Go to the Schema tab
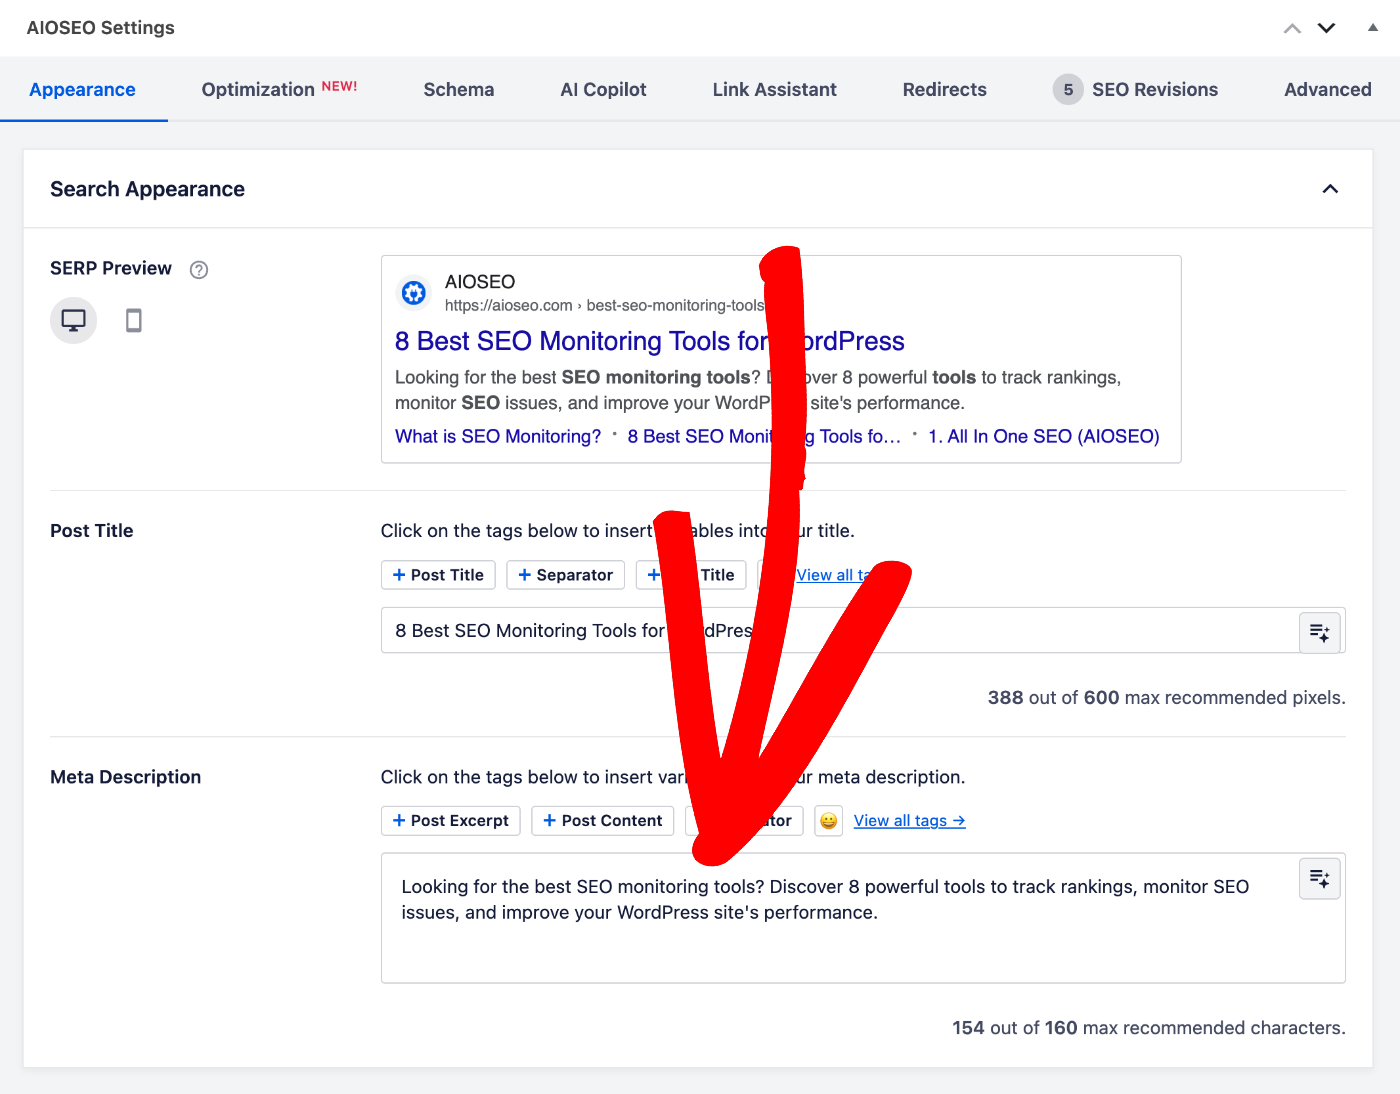 click(x=459, y=90)
